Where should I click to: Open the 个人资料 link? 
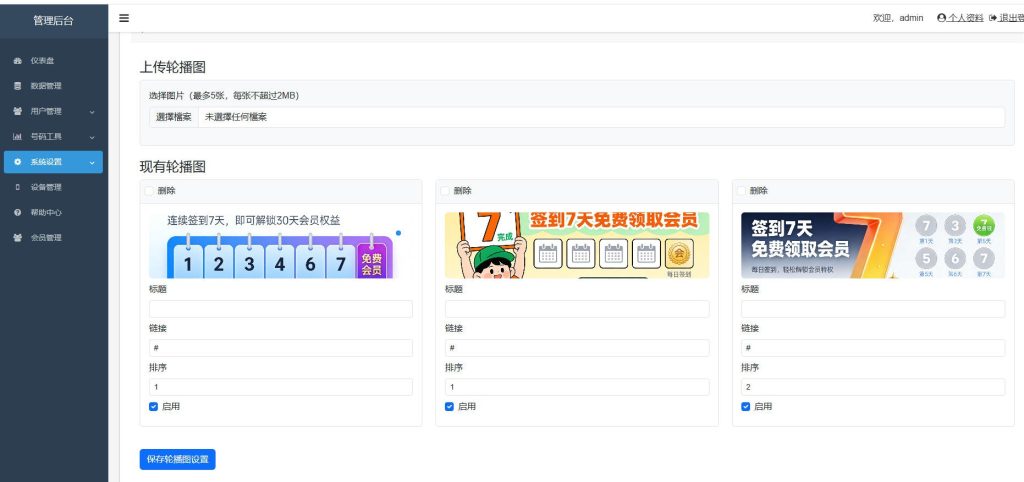click(x=965, y=18)
